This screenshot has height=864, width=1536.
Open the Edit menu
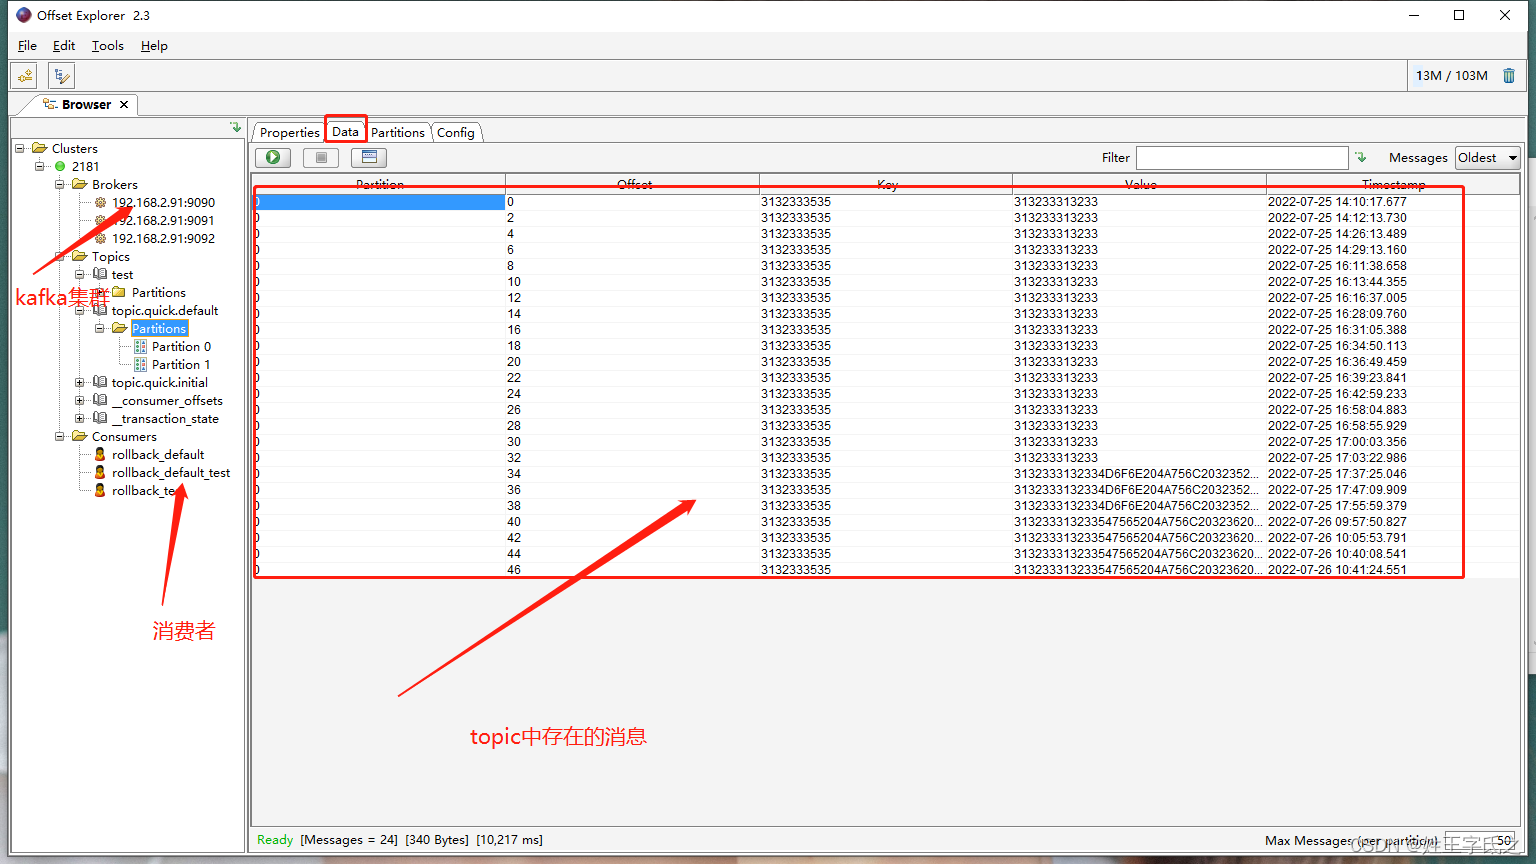(64, 45)
